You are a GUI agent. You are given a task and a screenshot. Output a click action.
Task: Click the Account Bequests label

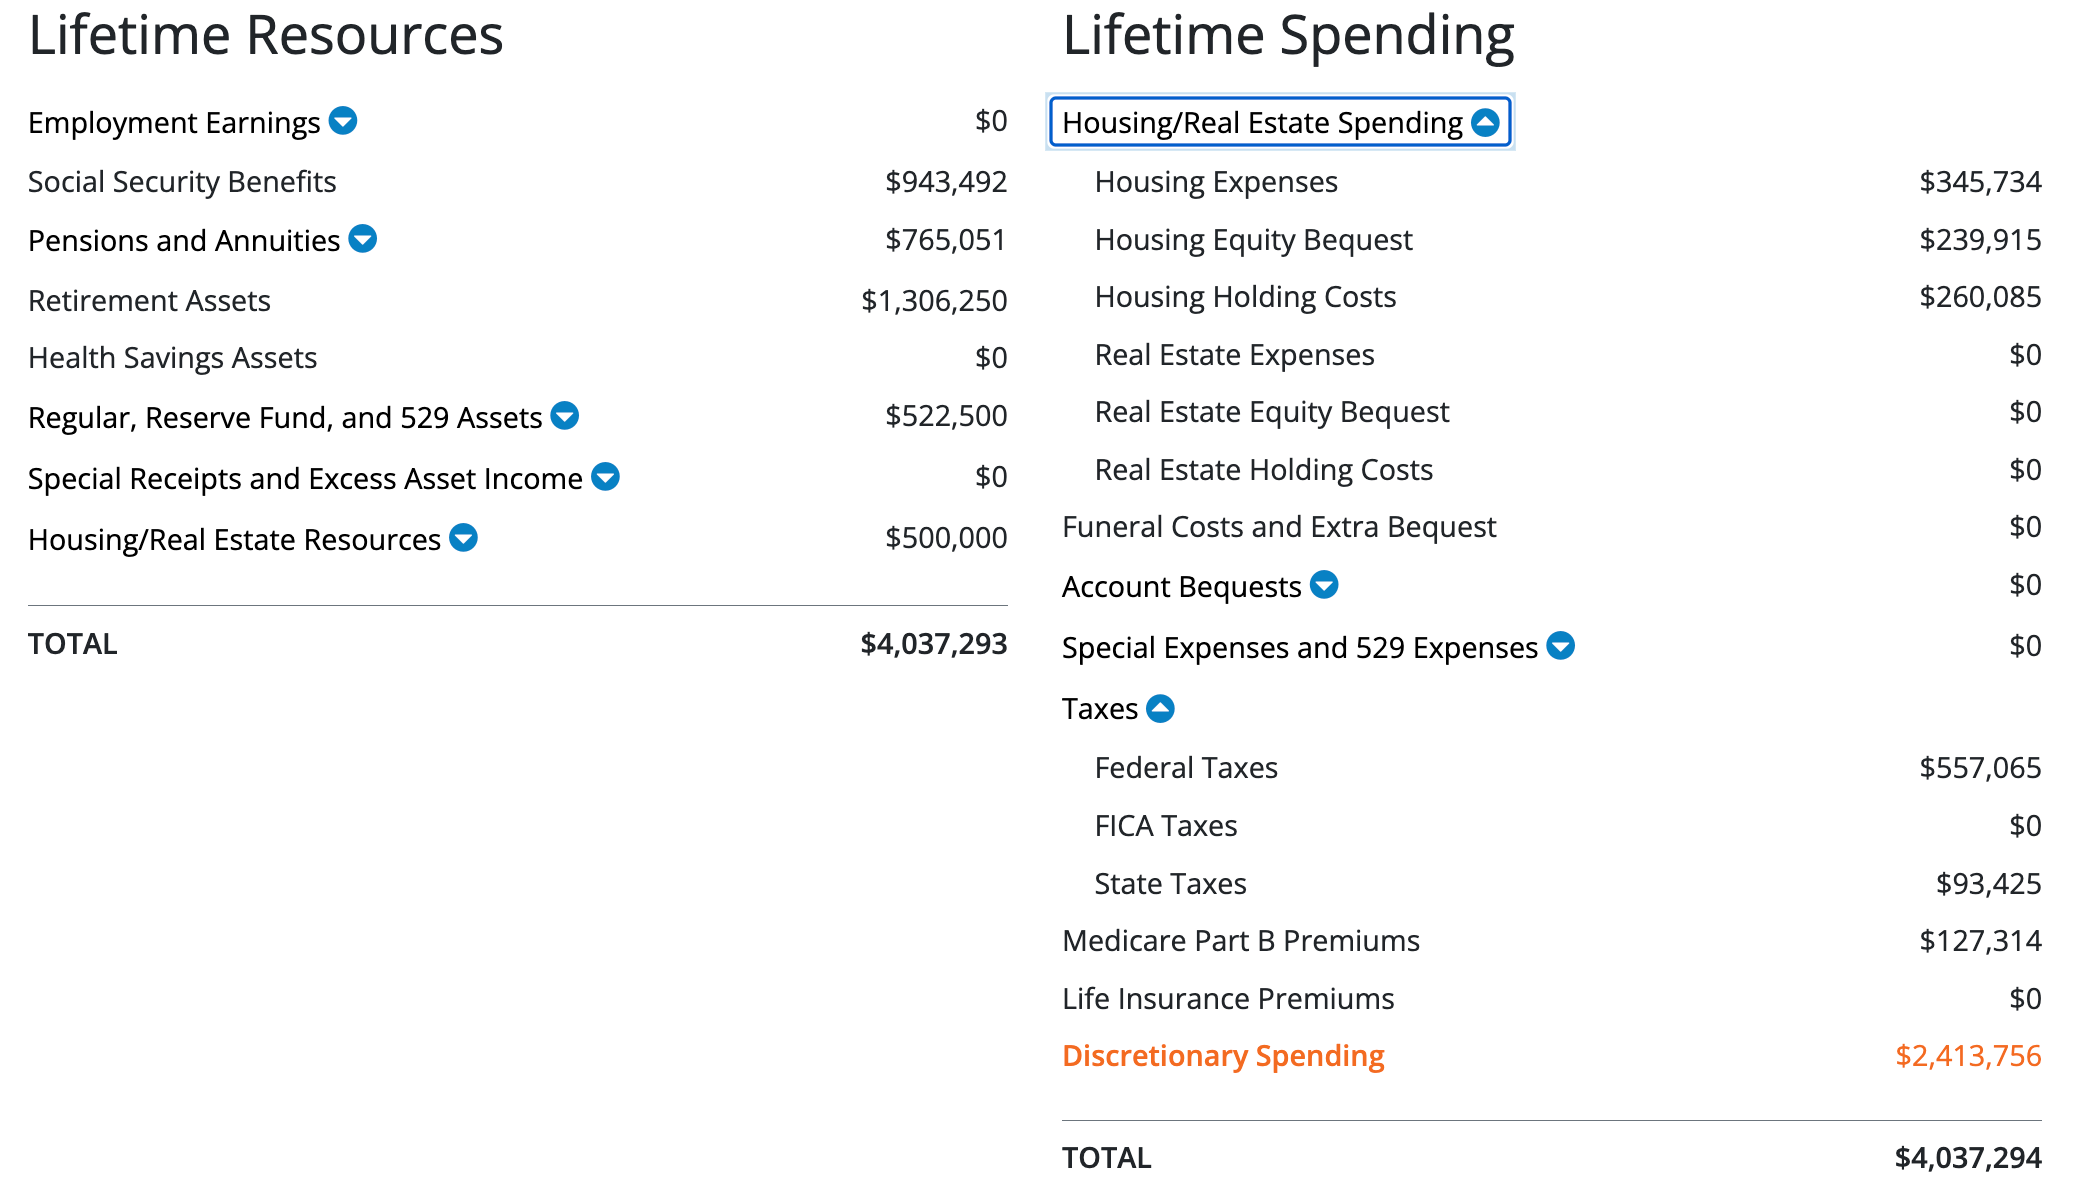pyautogui.click(x=1181, y=587)
